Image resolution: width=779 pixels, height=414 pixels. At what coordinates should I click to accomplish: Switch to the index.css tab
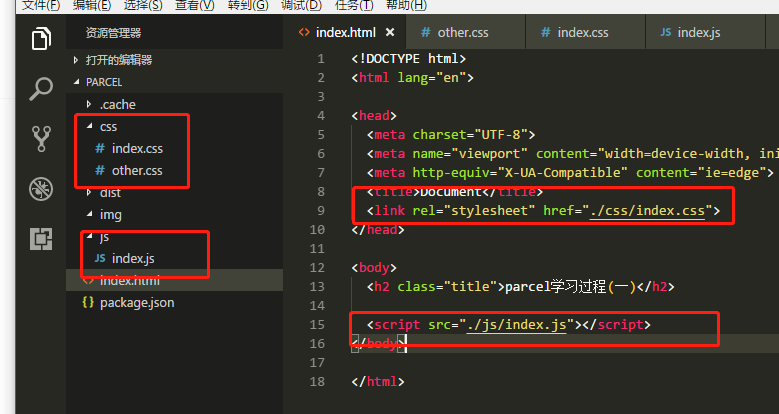tap(586, 33)
